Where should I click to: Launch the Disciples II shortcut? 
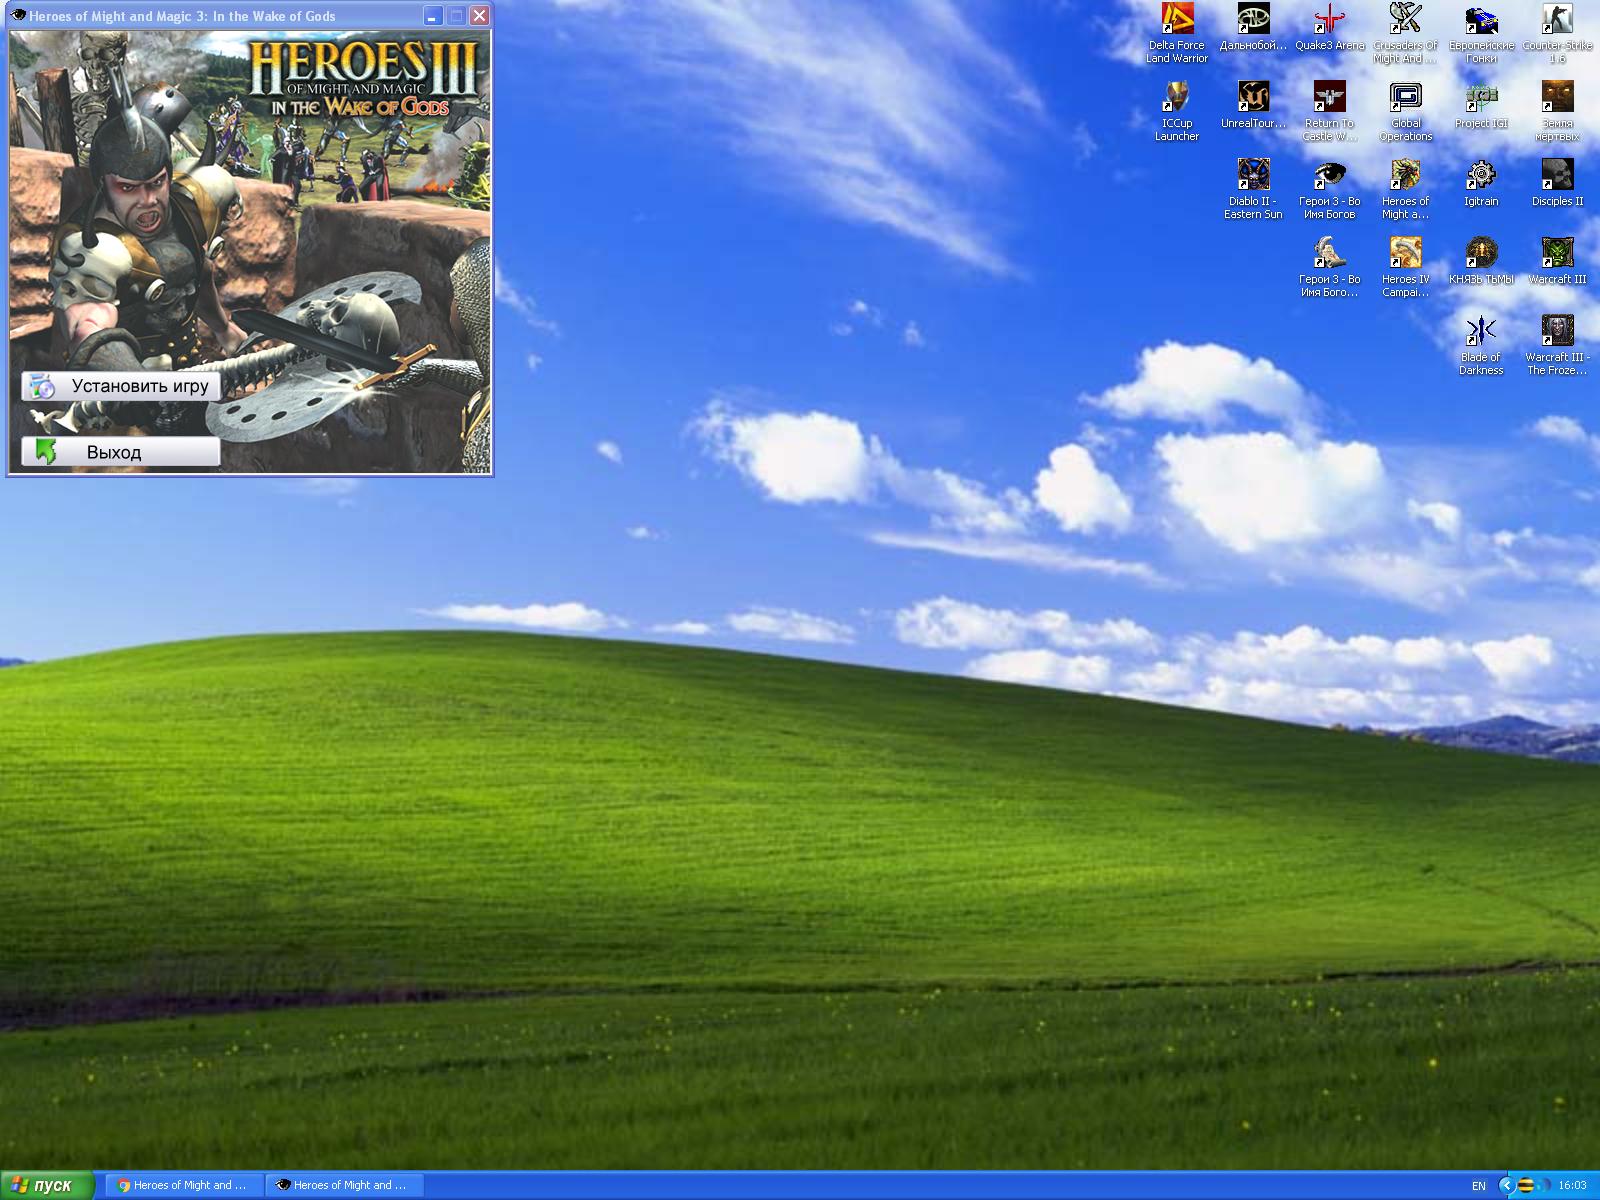1557,183
